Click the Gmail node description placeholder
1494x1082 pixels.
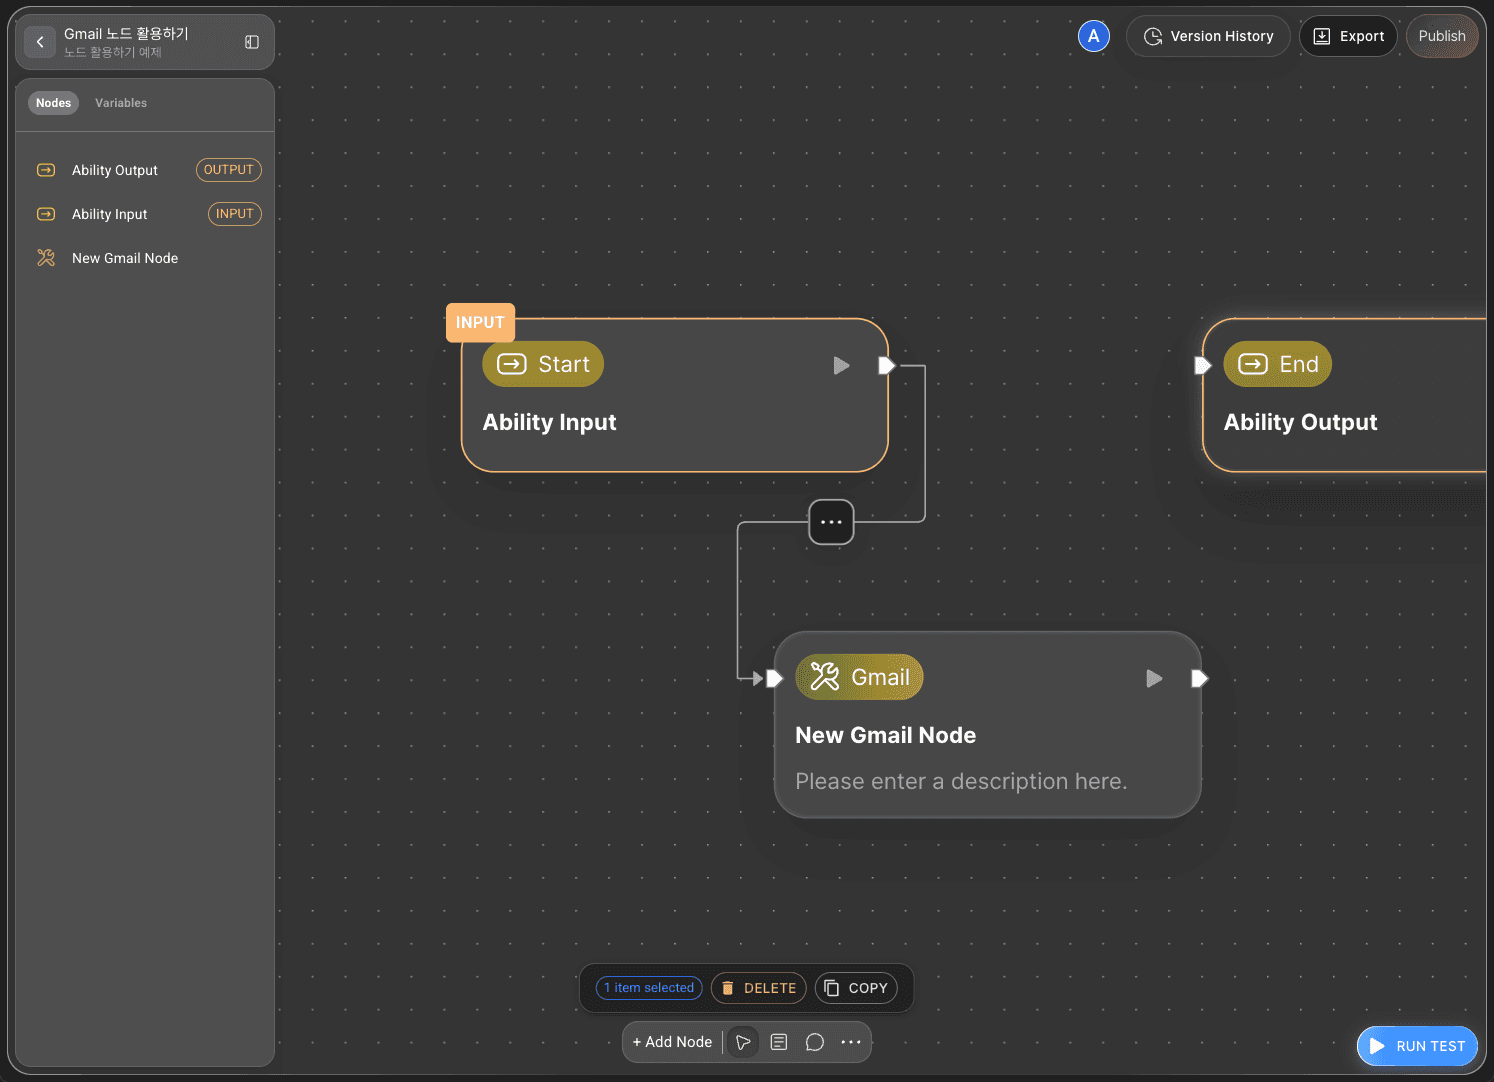pyautogui.click(x=961, y=781)
